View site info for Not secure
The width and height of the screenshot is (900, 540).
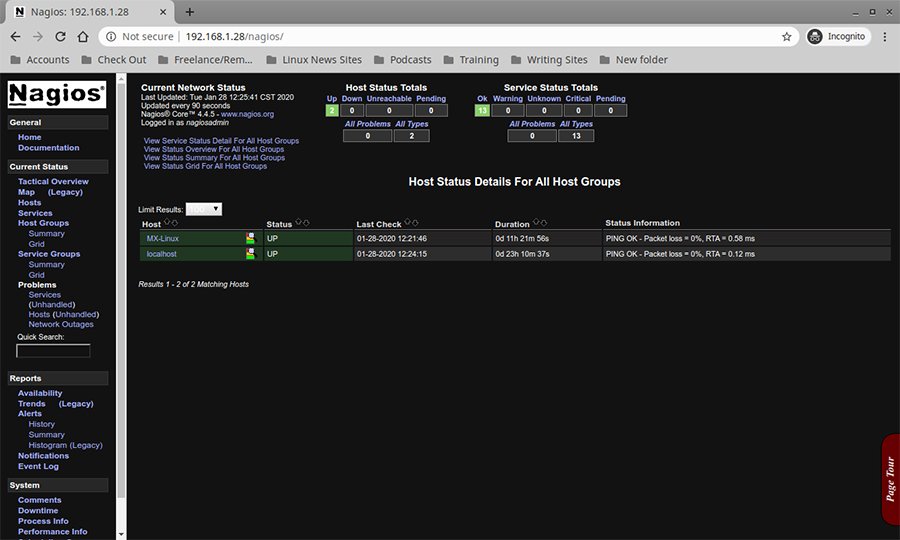[x=139, y=36]
